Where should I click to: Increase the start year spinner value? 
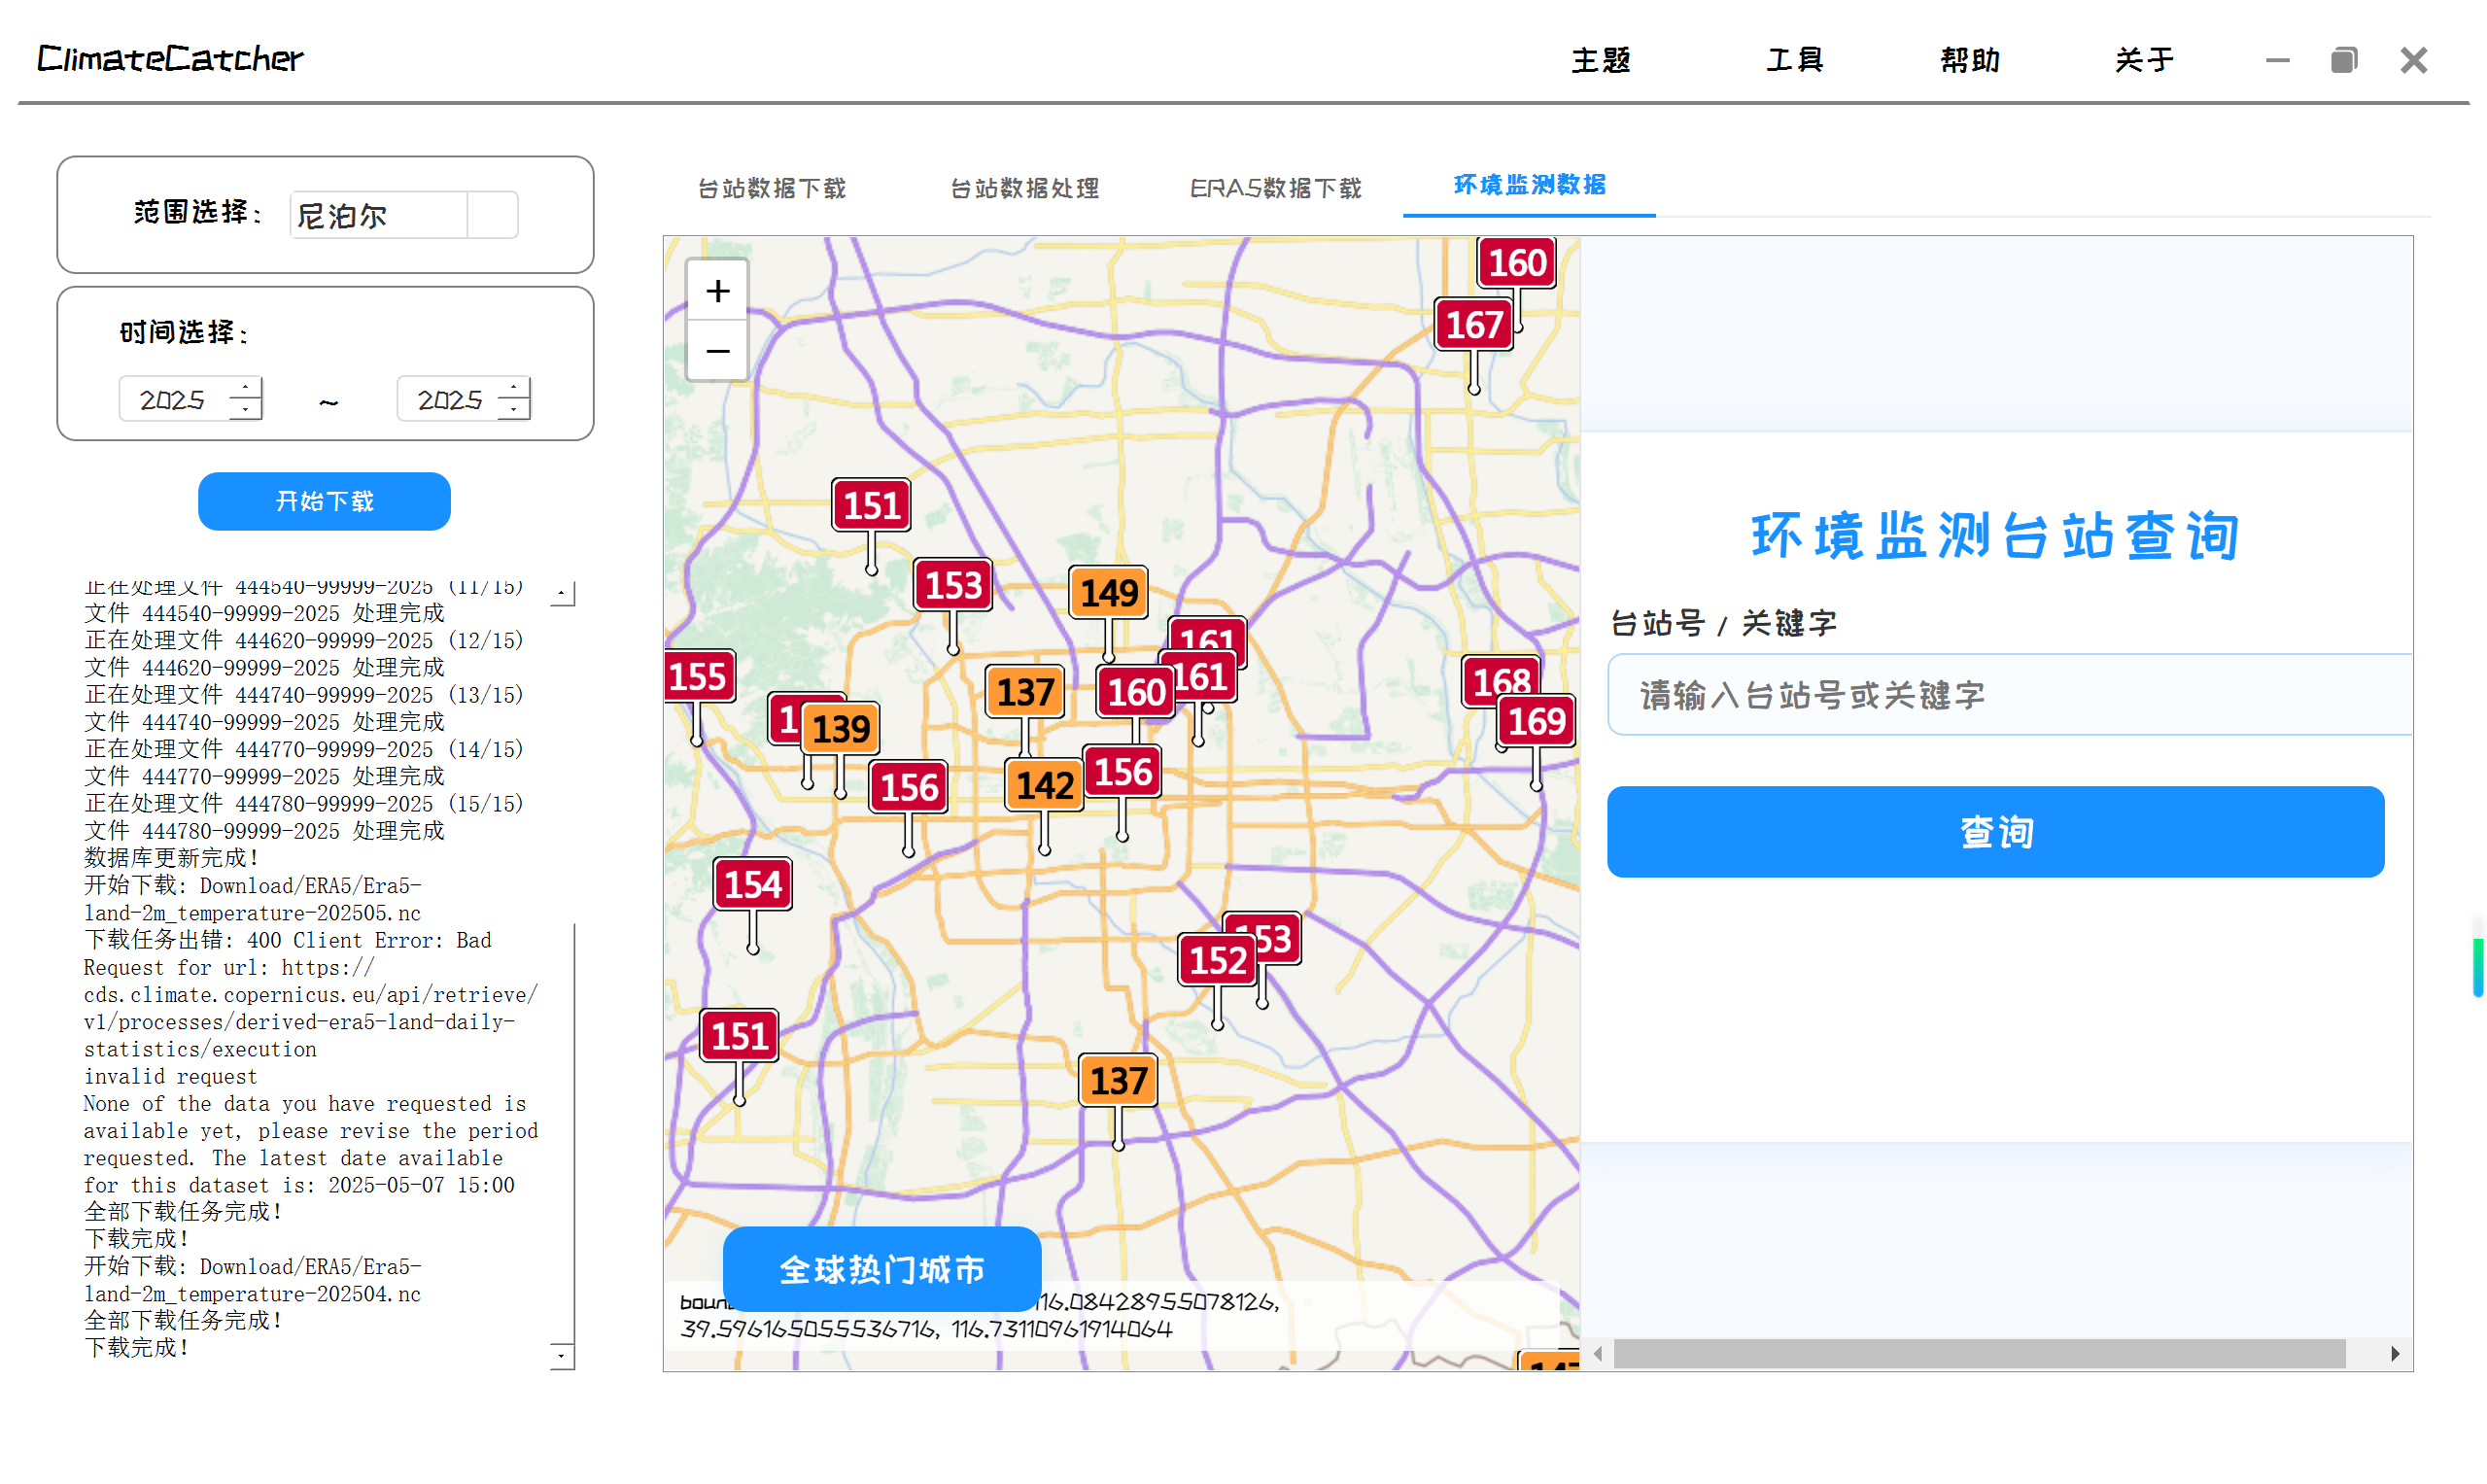[245, 387]
